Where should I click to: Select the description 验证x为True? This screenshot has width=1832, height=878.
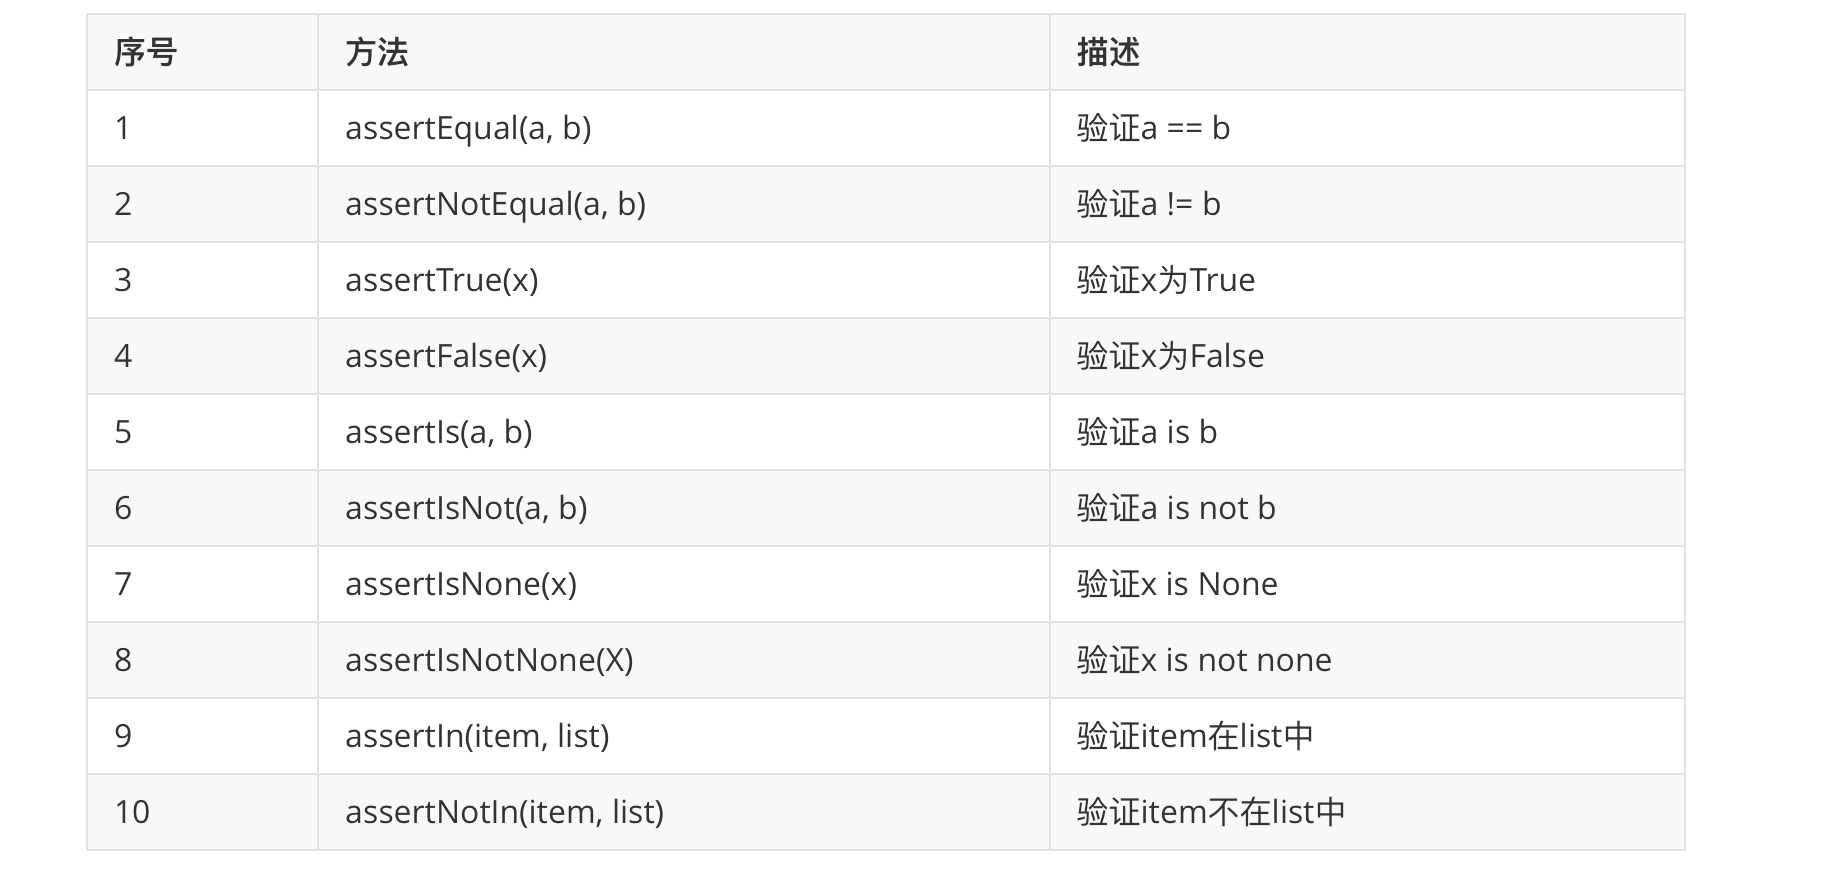tap(1165, 280)
